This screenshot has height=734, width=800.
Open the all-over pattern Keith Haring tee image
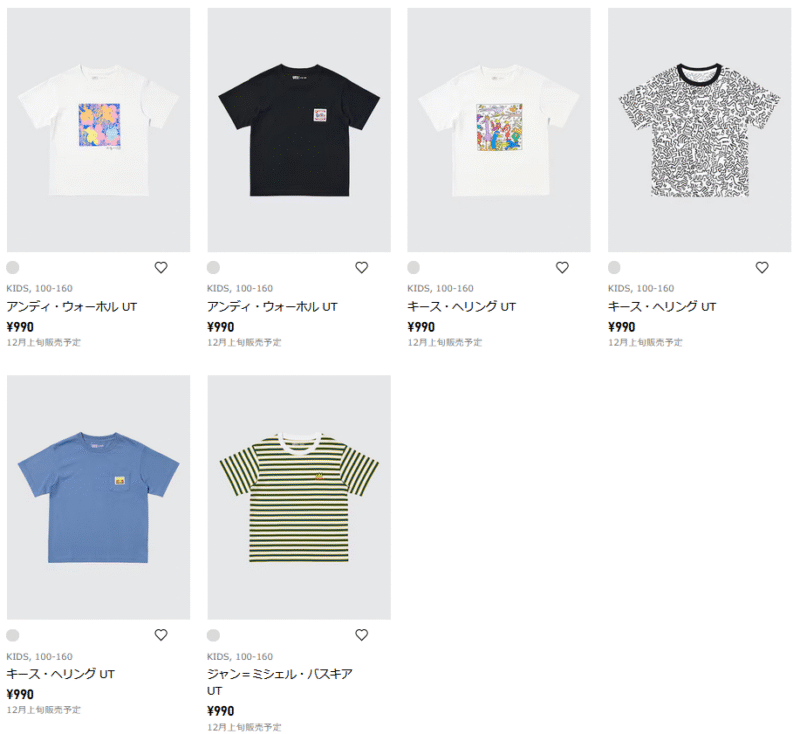click(699, 130)
